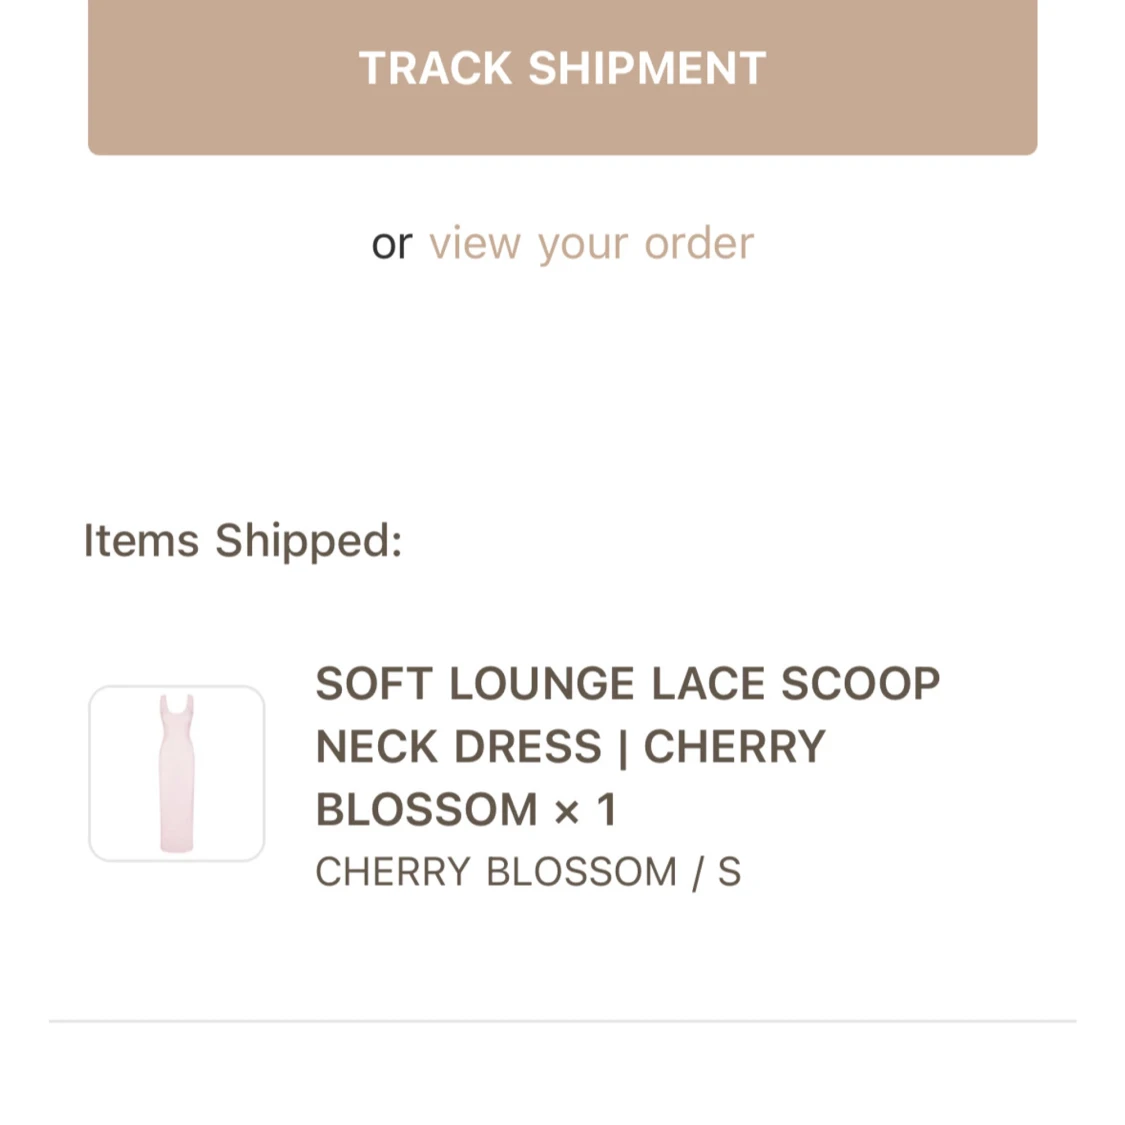Click the word 'LOUNGE' in the product name

[x=542, y=683]
